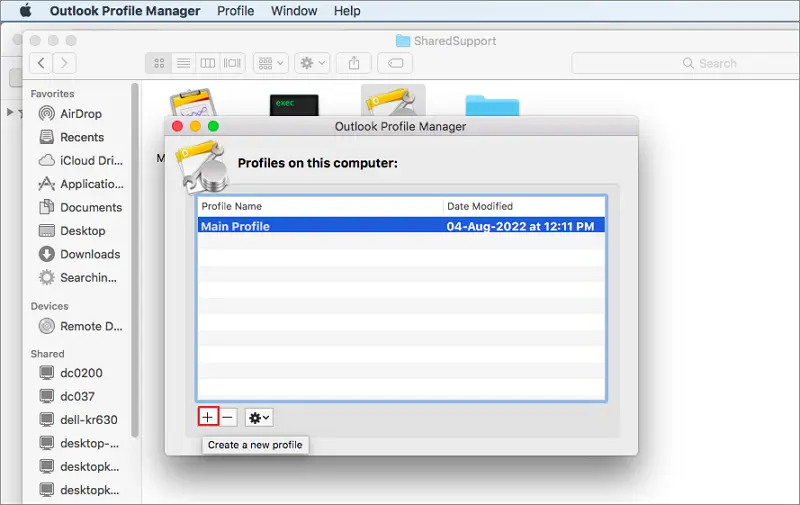Image resolution: width=800 pixels, height=505 pixels.
Task: Open Downloads in Finder sidebar
Action: [x=90, y=255]
